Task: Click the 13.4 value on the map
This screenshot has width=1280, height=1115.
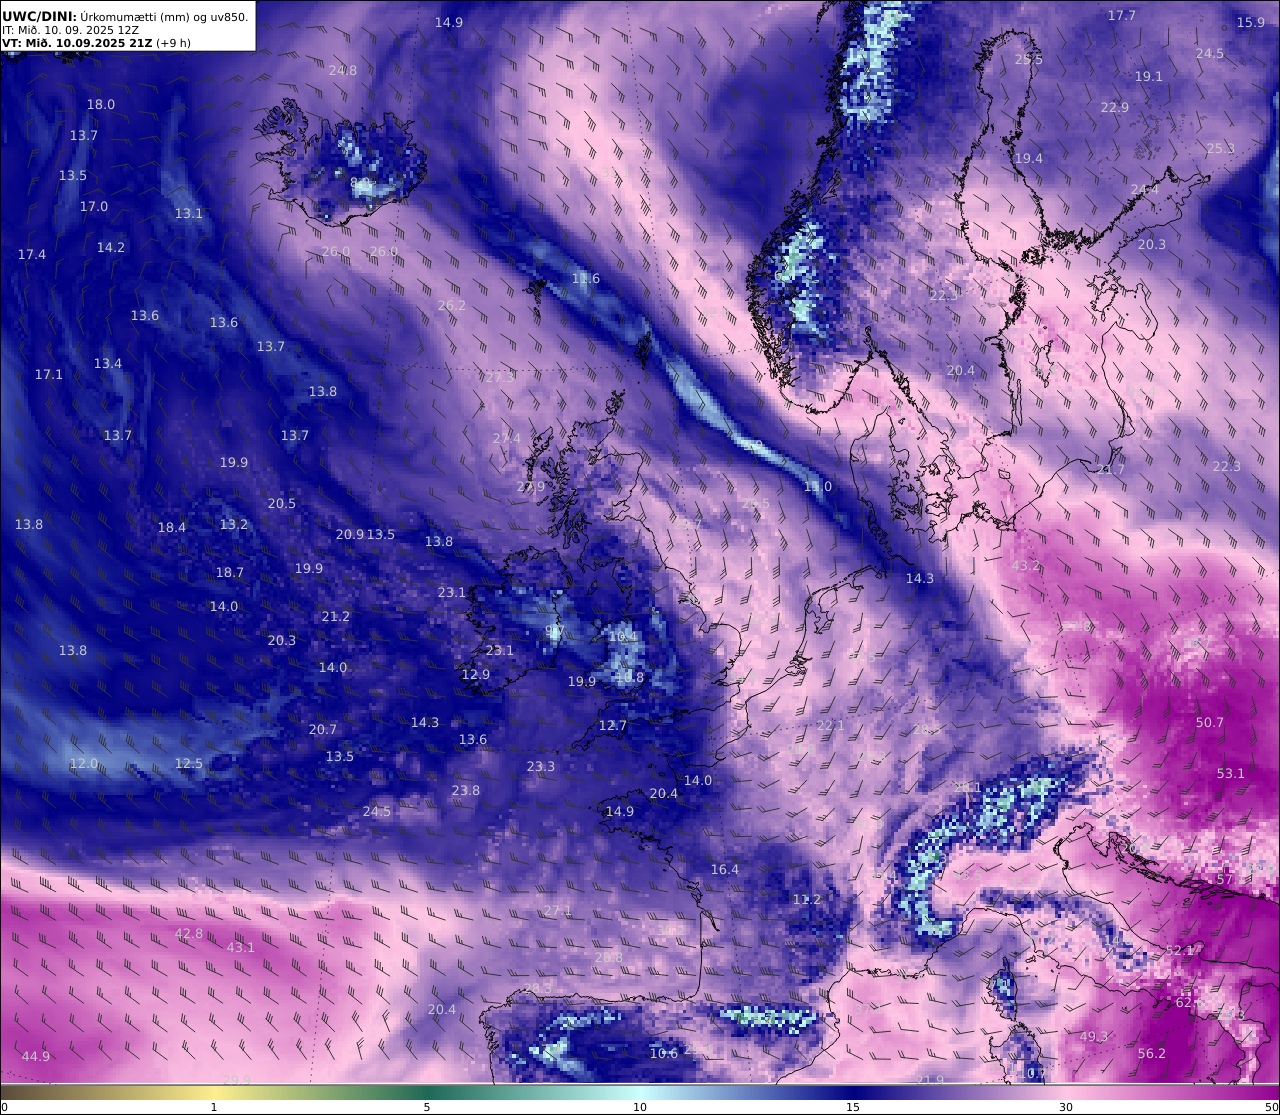Action: [x=108, y=364]
